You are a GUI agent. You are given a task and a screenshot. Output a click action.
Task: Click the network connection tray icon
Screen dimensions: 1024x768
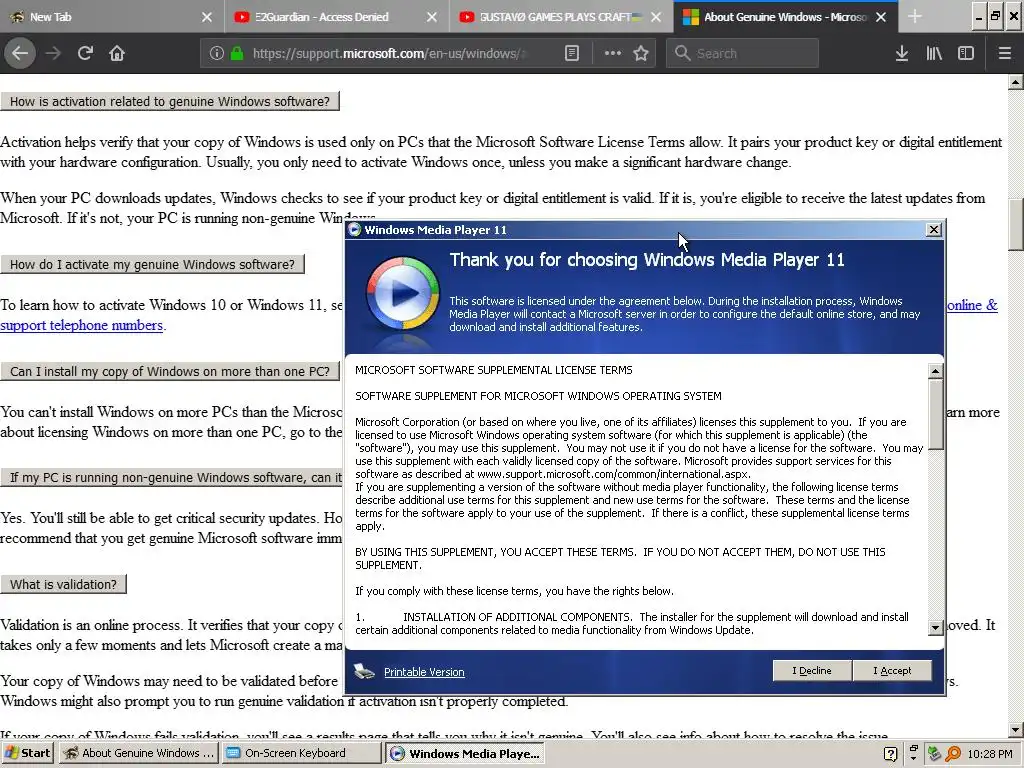click(934, 754)
